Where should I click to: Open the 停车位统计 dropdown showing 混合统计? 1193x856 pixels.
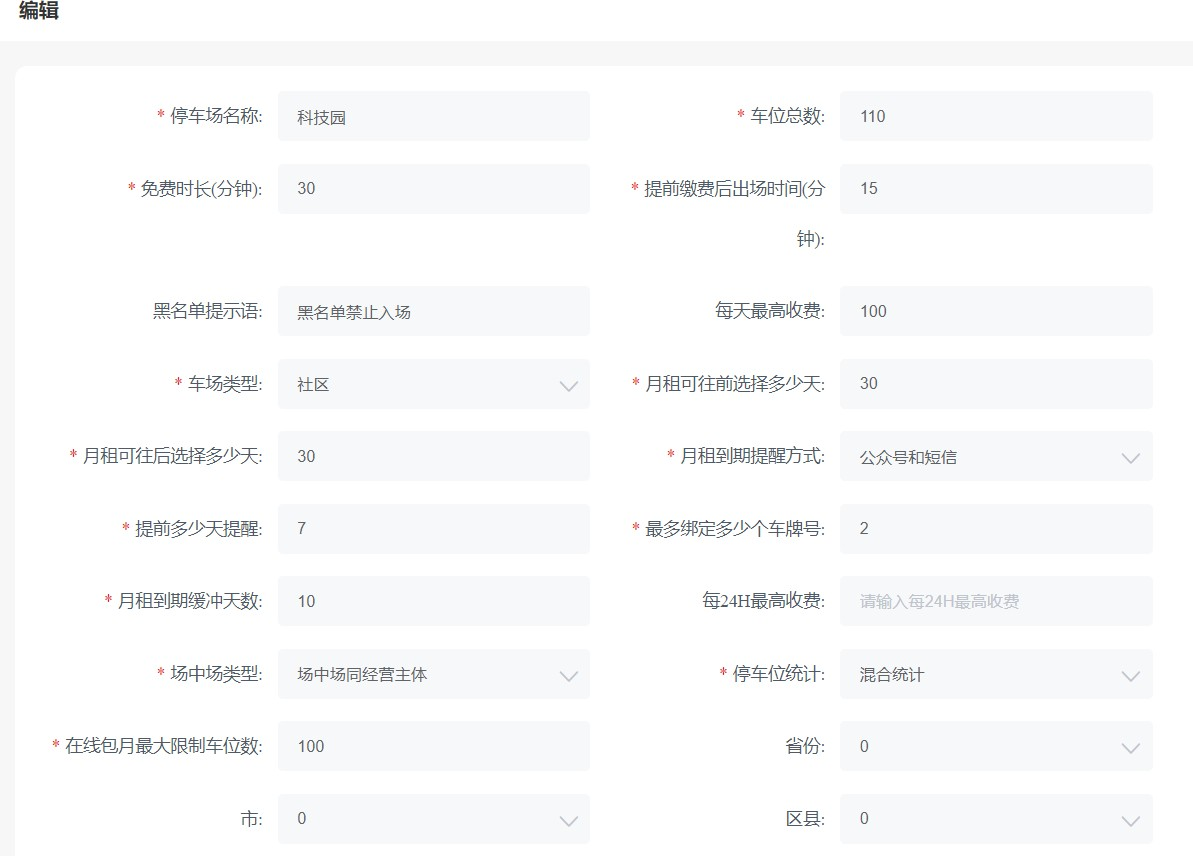(996, 674)
